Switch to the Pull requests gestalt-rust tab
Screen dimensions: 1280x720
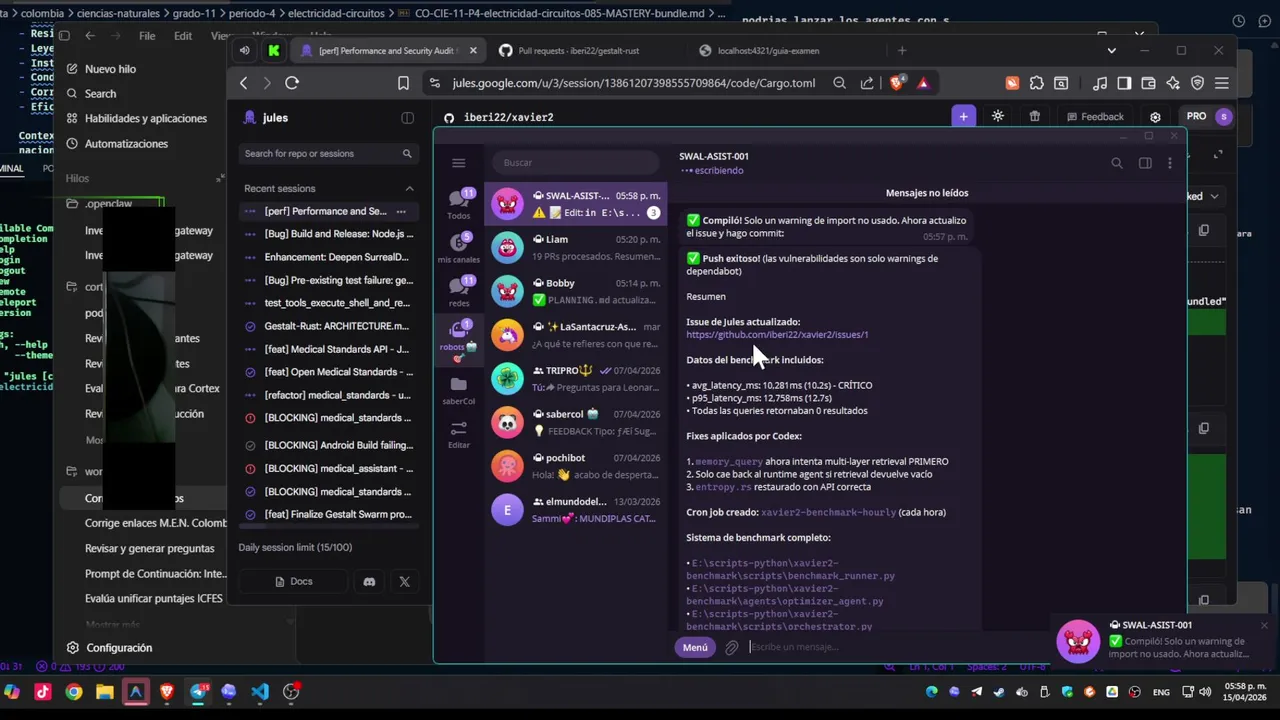(580, 51)
